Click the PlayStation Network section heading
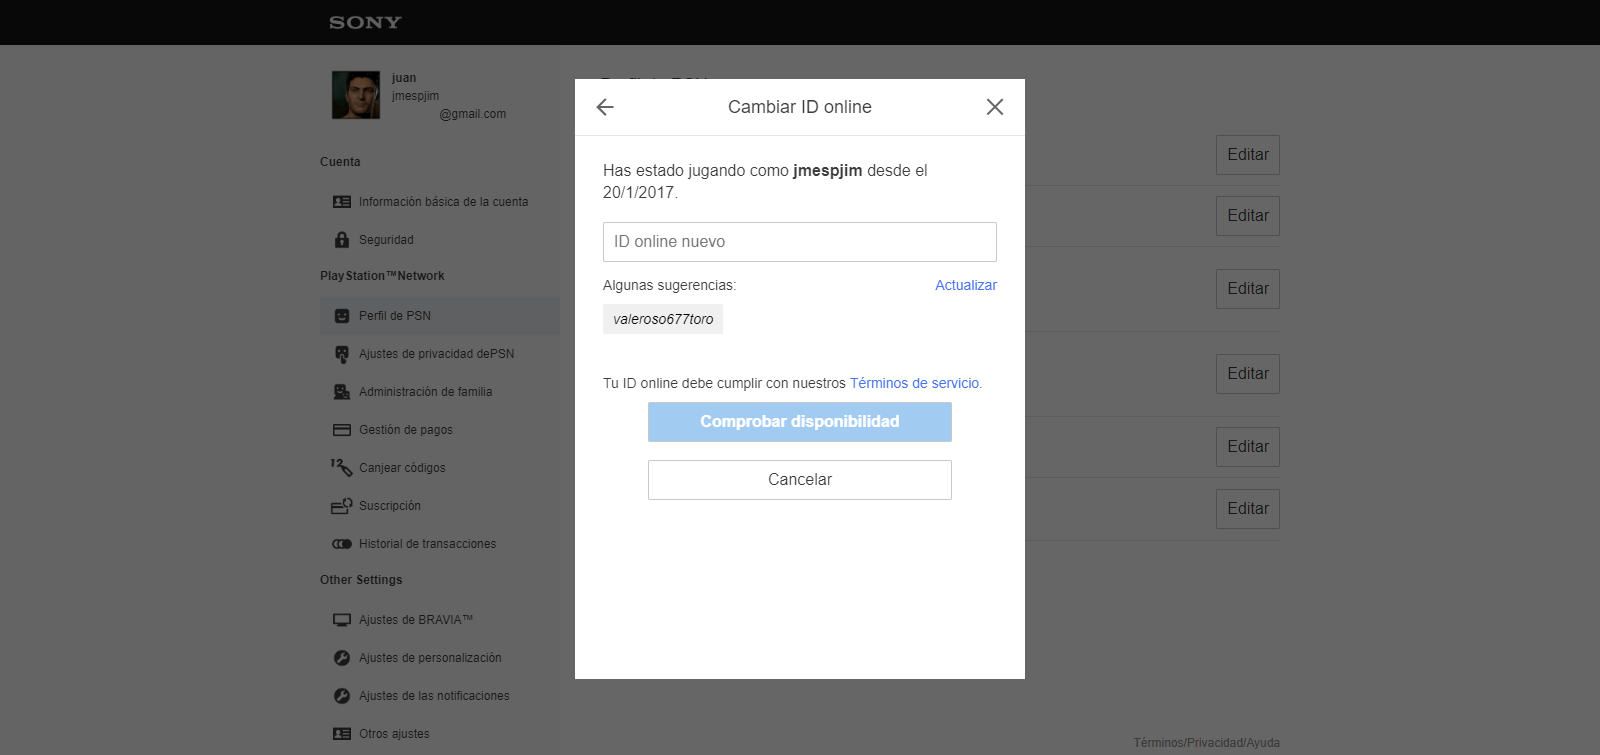Image resolution: width=1600 pixels, height=755 pixels. [382, 276]
